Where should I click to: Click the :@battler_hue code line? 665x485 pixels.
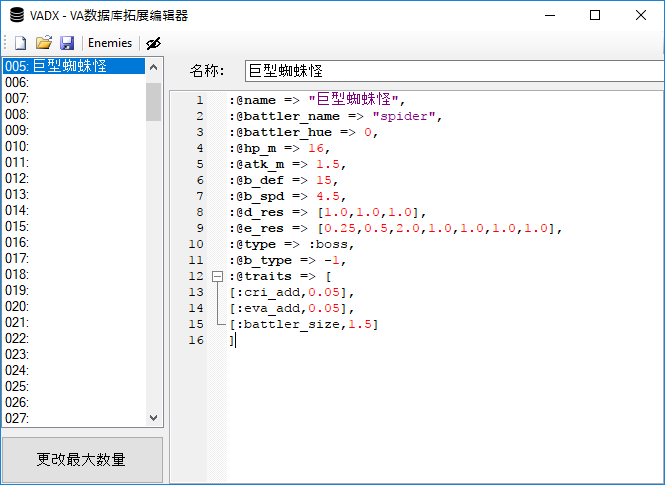[x=303, y=132]
